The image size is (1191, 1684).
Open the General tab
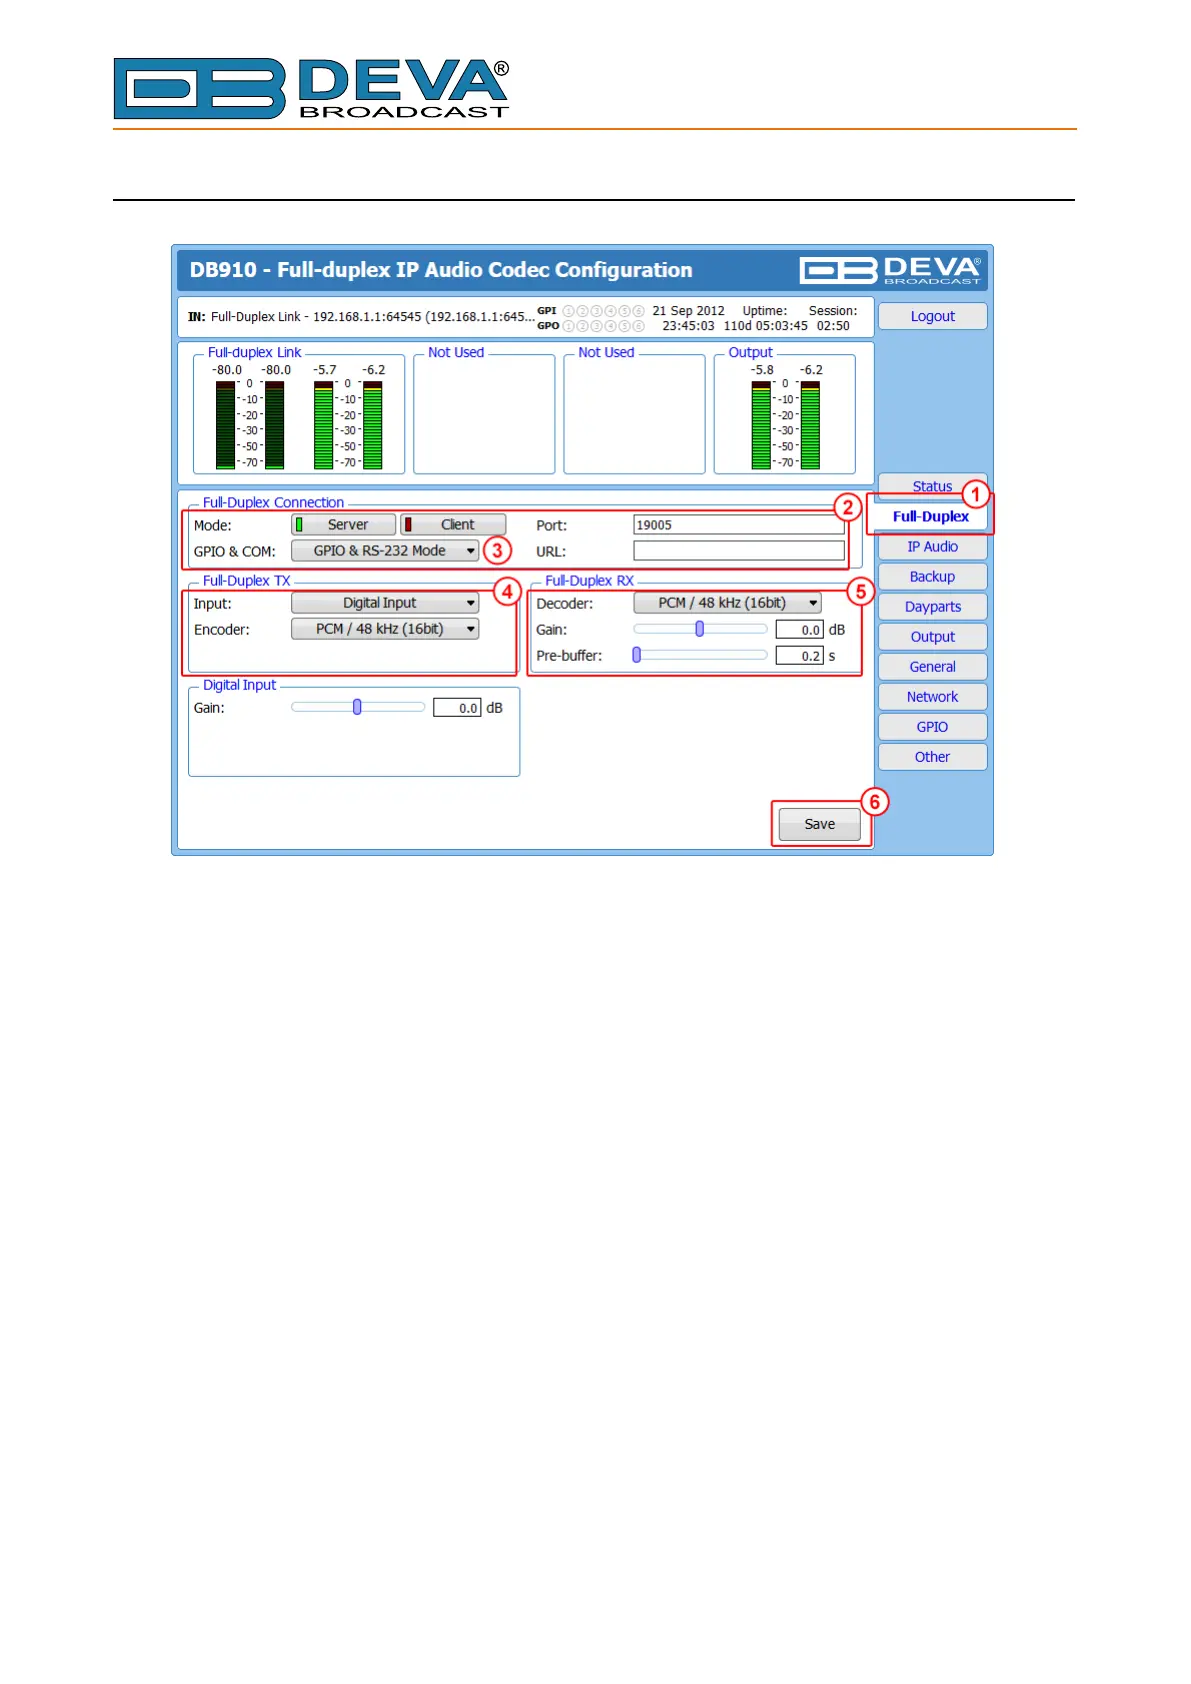click(932, 667)
